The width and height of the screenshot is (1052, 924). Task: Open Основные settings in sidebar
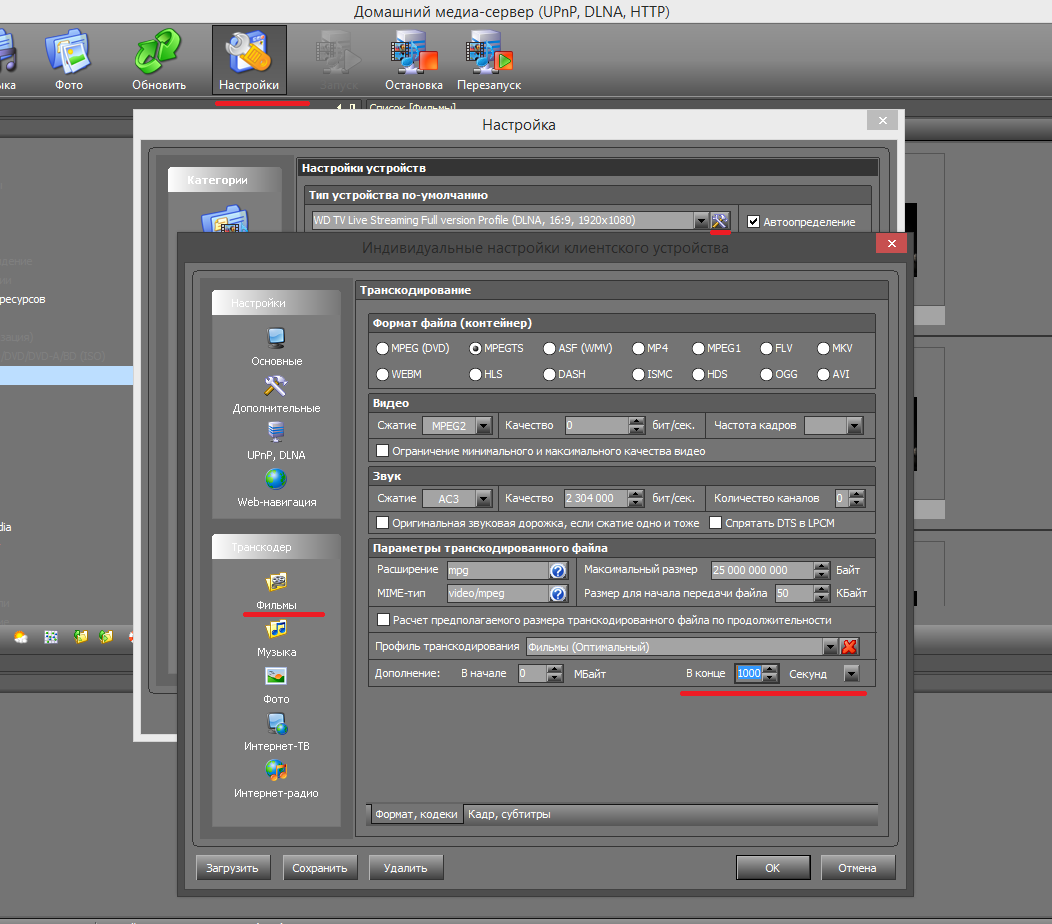[x=276, y=346]
